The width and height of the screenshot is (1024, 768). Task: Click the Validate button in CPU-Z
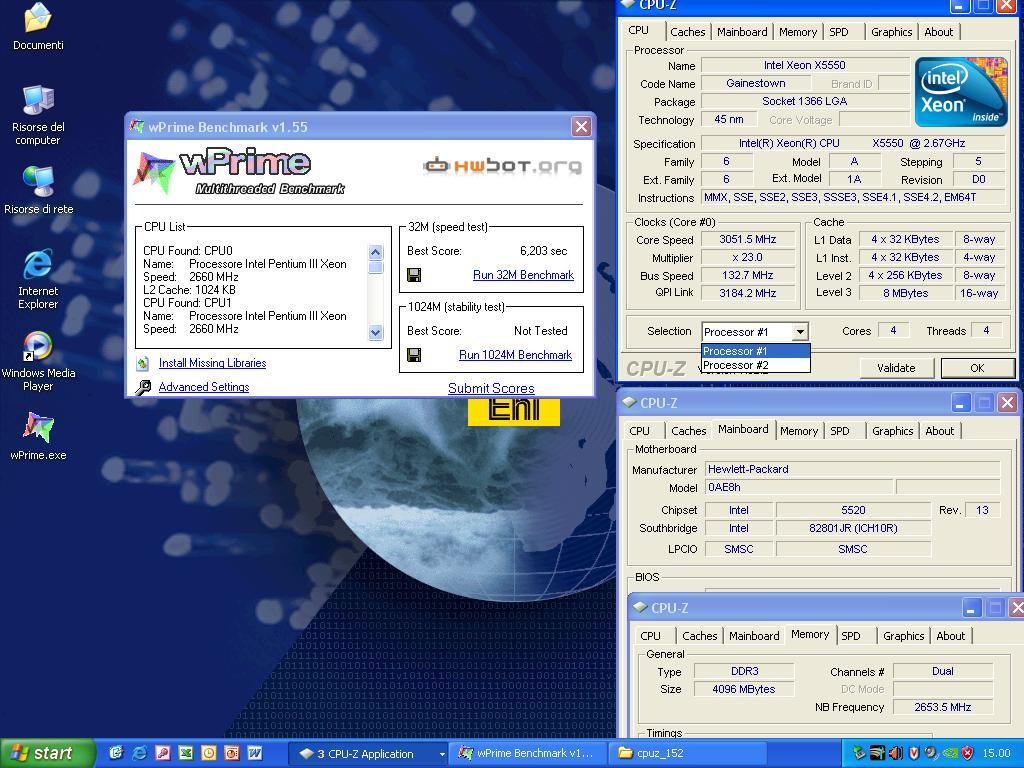896,368
